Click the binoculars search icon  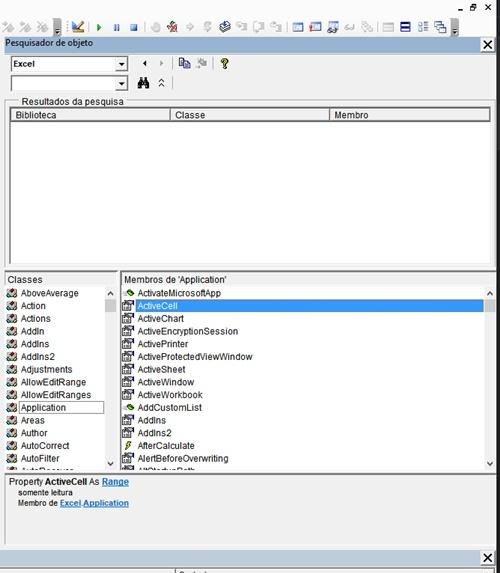[x=143, y=83]
